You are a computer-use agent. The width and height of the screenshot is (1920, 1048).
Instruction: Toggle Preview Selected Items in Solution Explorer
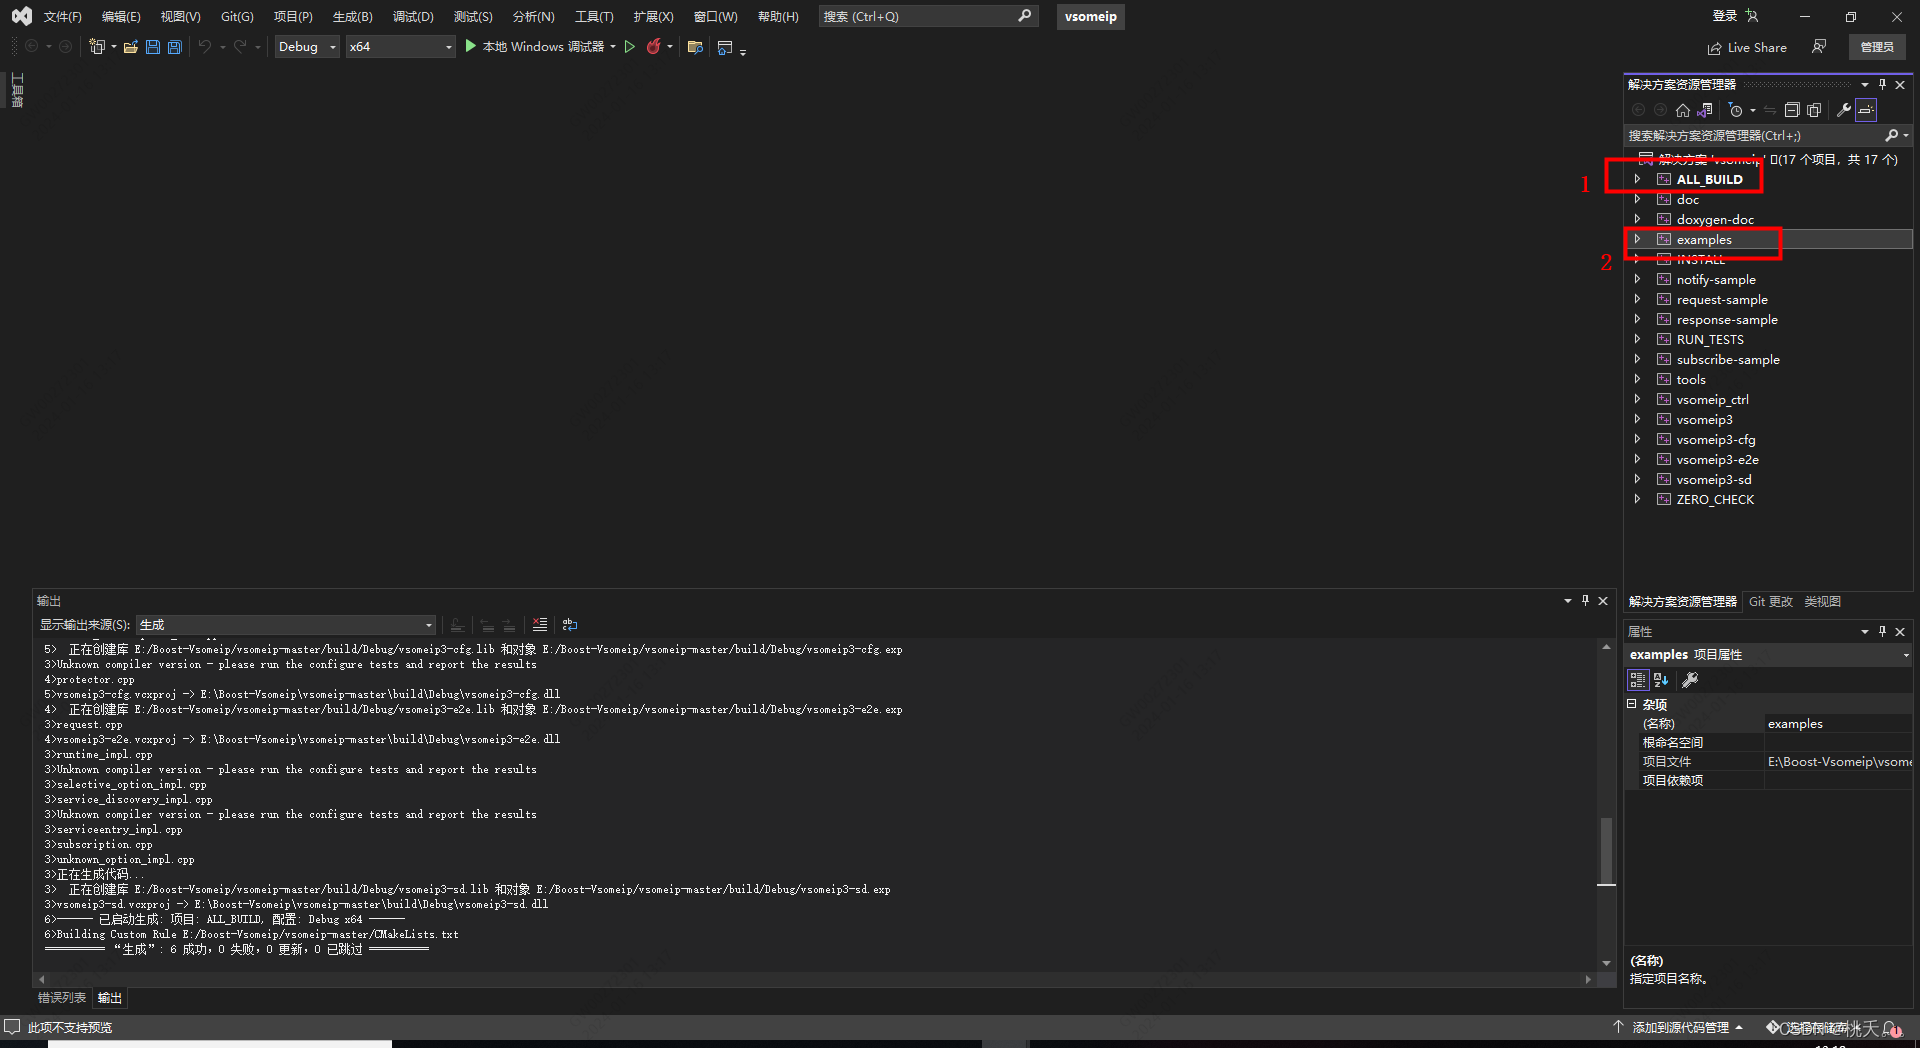[x=1866, y=110]
